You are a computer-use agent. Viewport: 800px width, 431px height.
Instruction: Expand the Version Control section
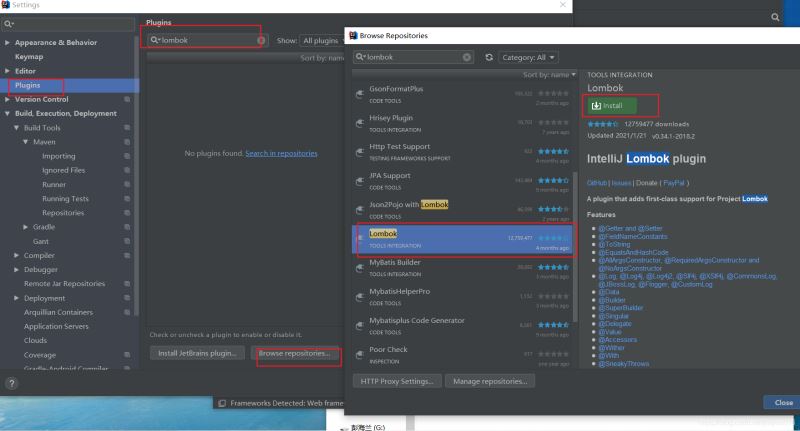tap(7, 99)
